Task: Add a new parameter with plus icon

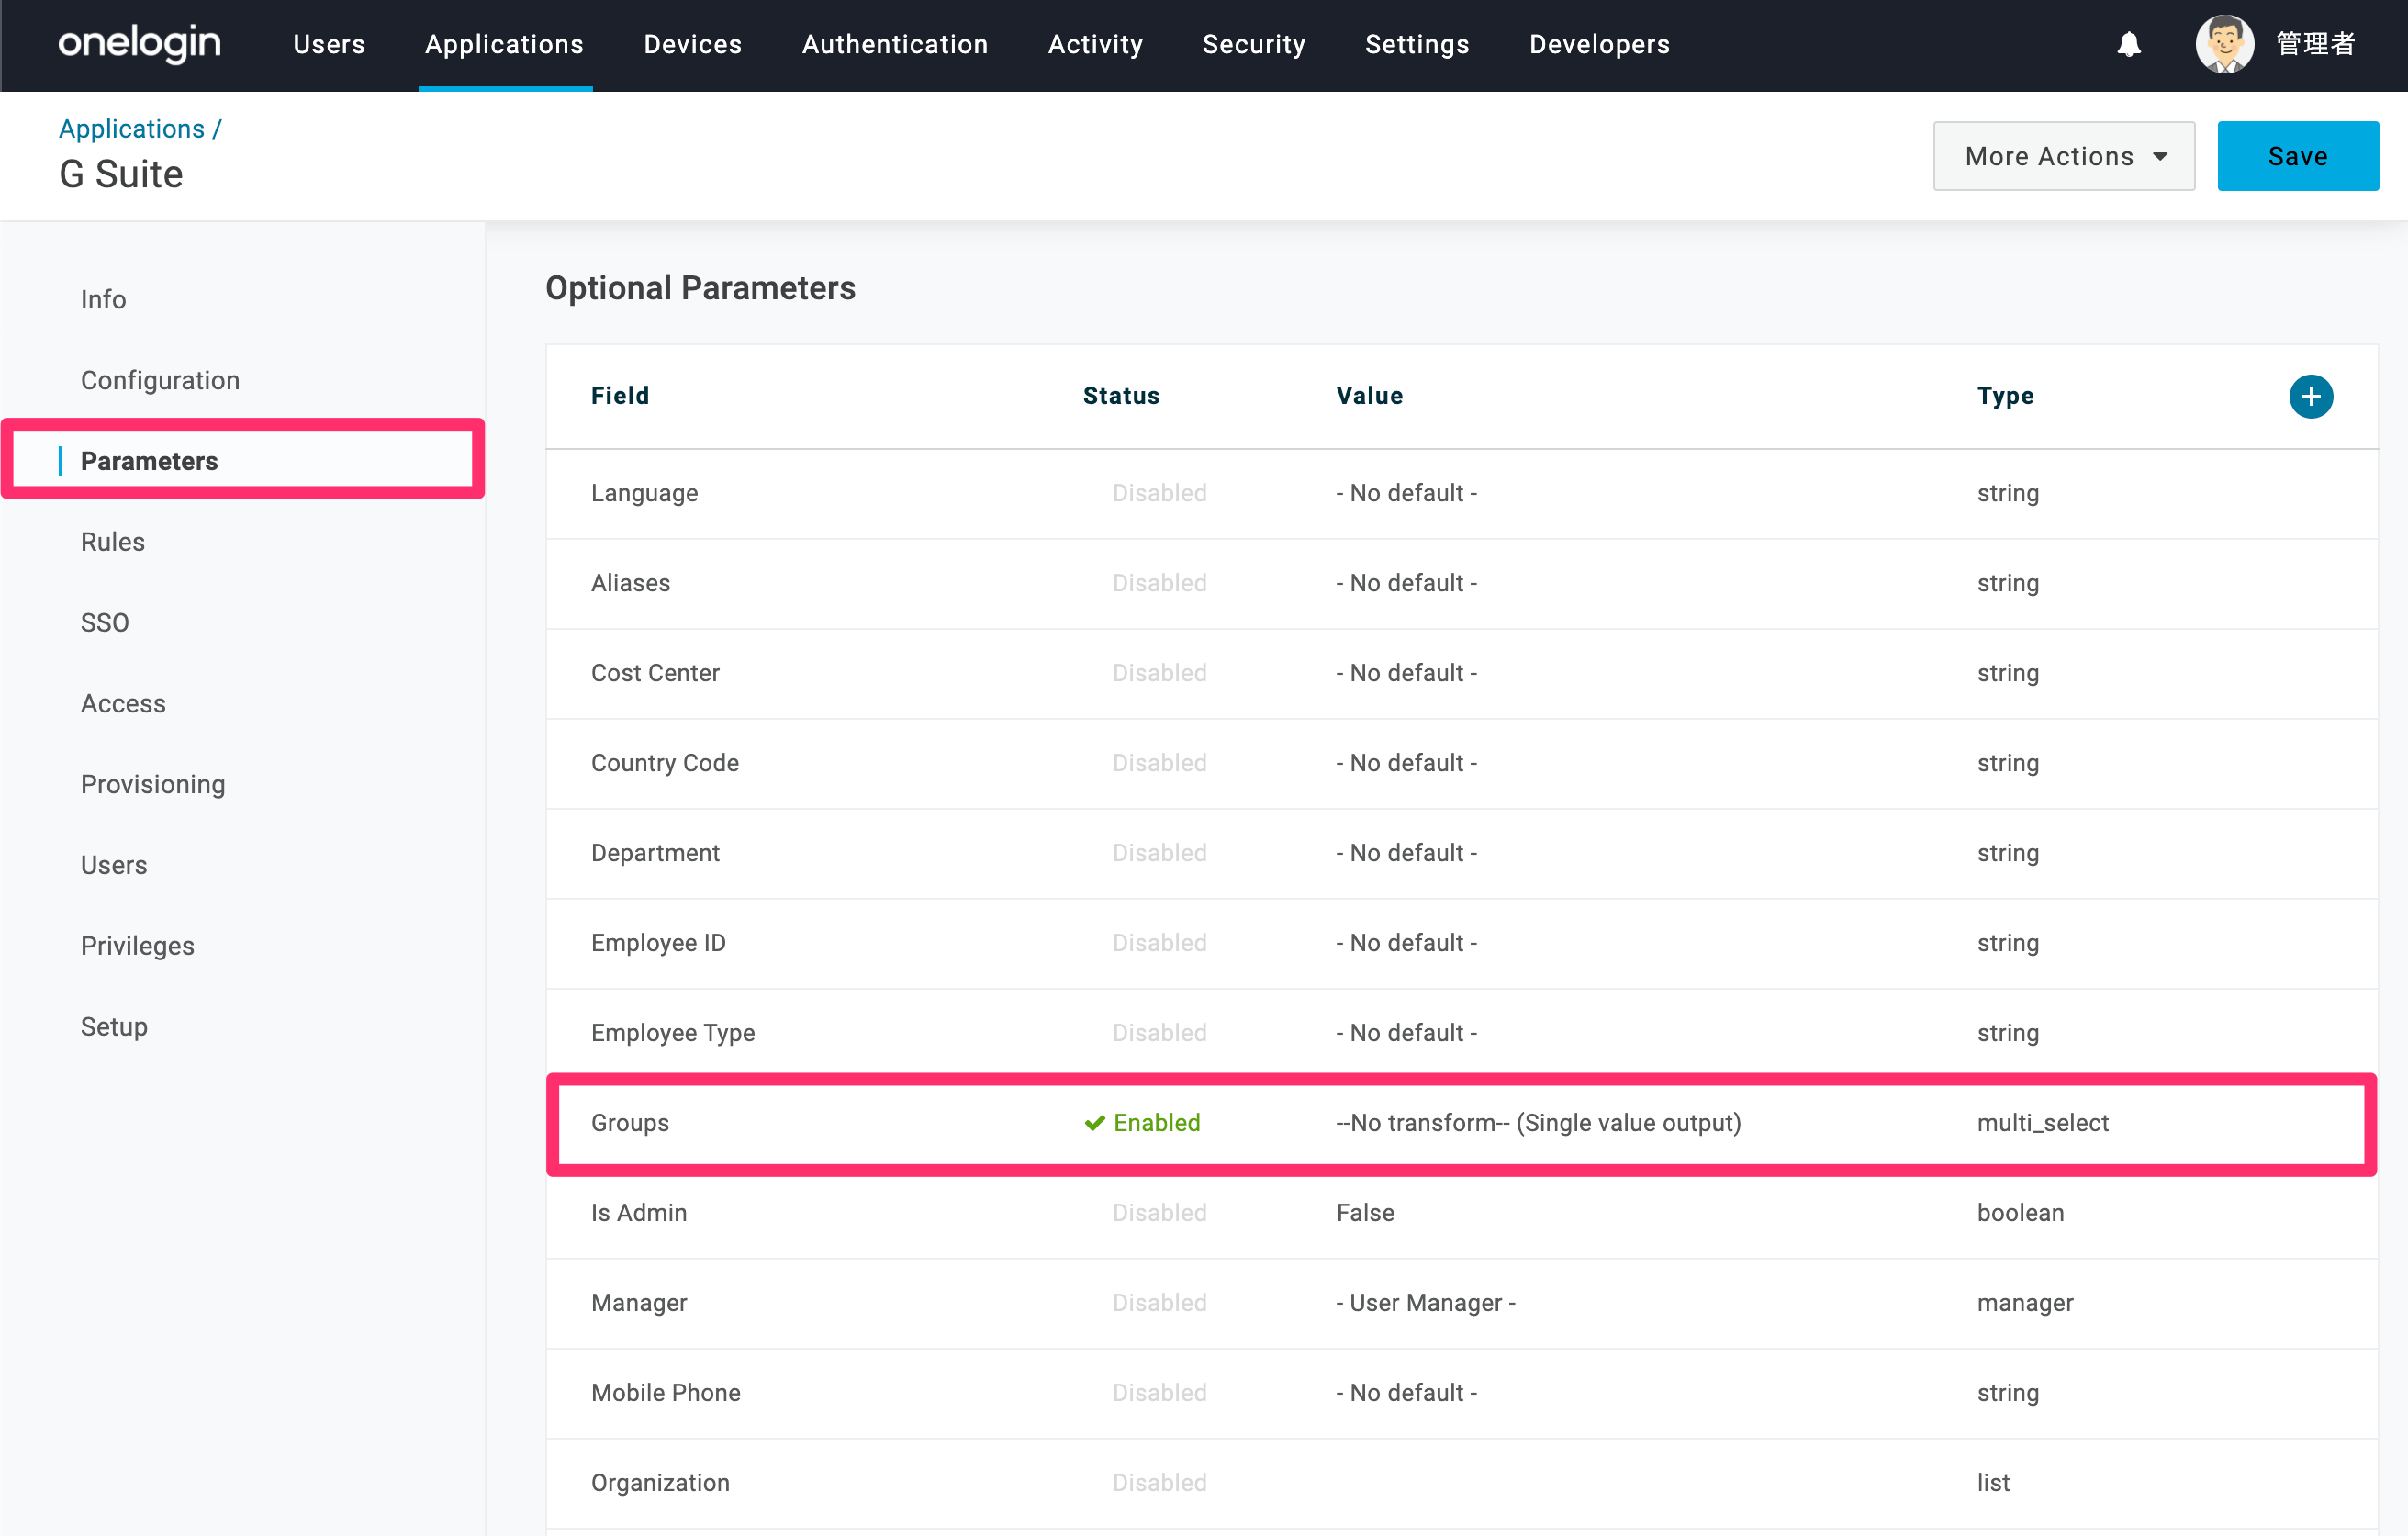Action: tap(2310, 396)
